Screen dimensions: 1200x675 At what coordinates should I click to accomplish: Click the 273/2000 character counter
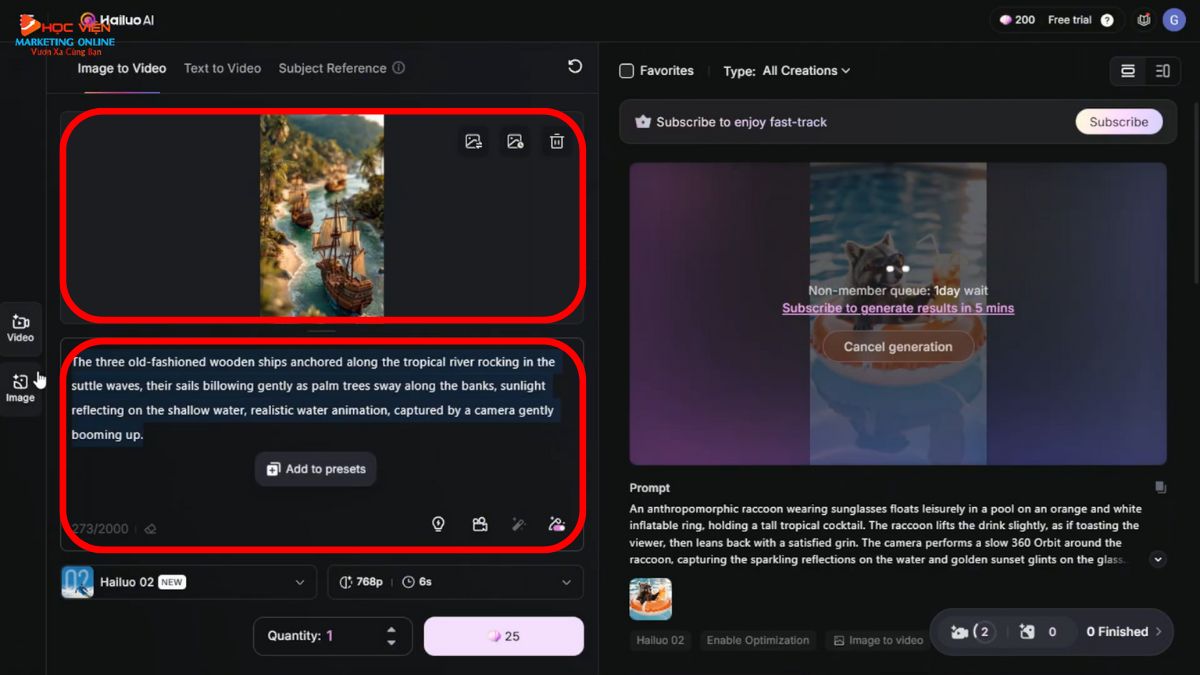[100, 529]
